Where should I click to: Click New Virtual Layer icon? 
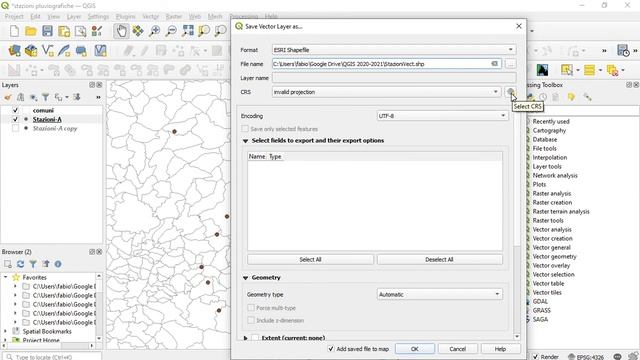pos(100,51)
